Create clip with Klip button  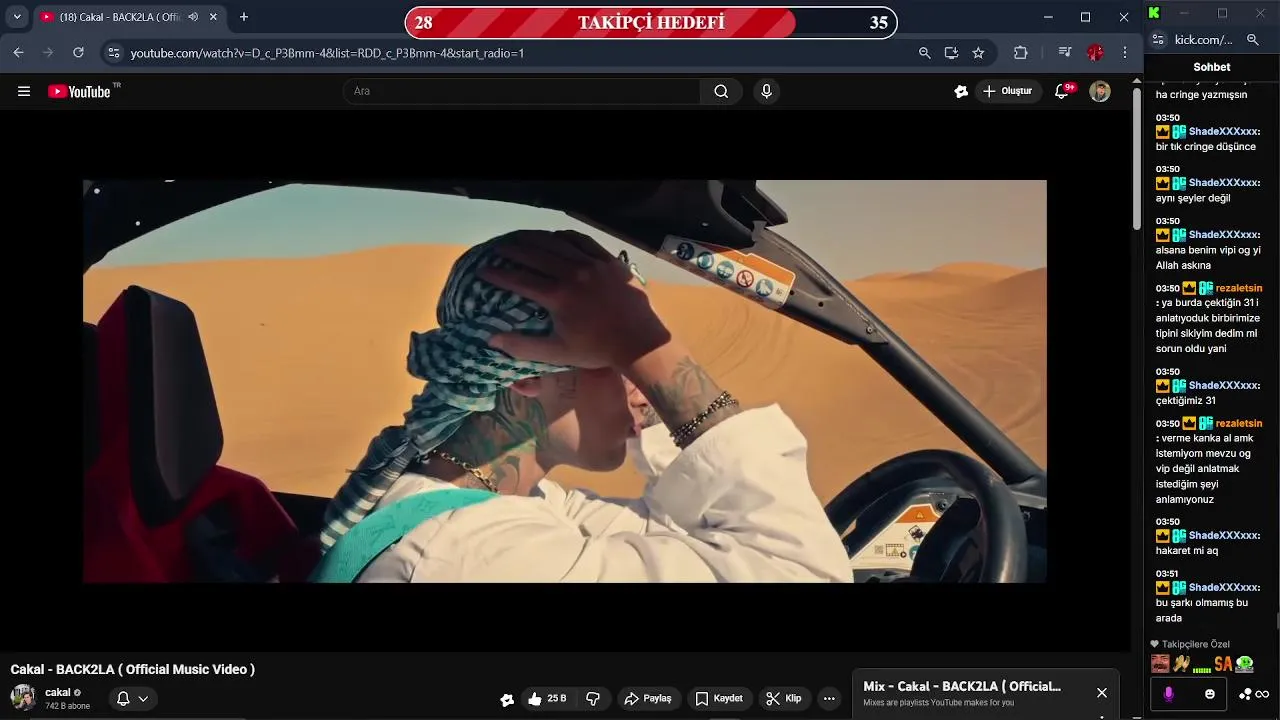(x=784, y=699)
